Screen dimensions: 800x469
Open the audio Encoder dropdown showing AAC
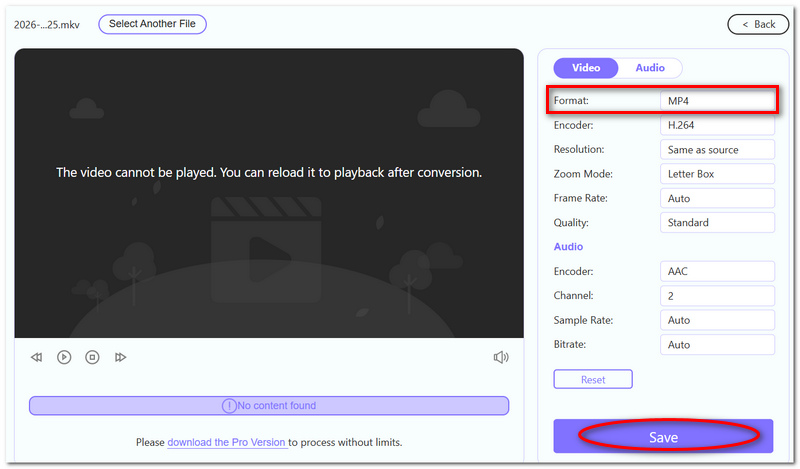(x=717, y=271)
